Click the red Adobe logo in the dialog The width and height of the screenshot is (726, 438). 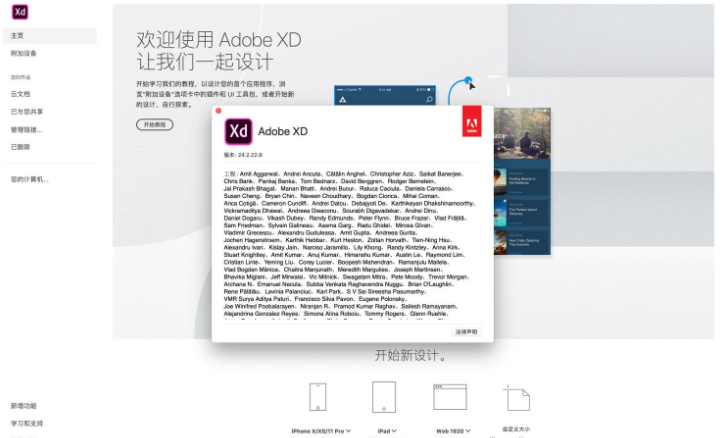[472, 121]
